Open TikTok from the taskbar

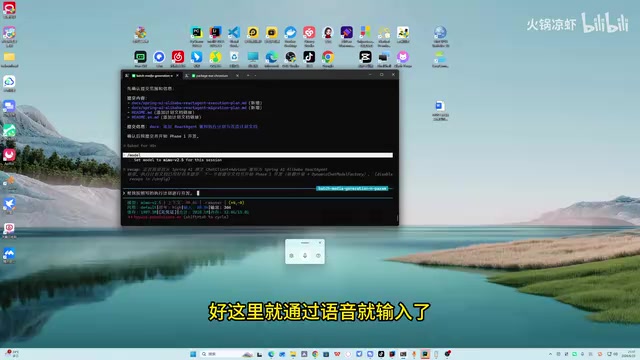pyautogui.click(x=381, y=354)
